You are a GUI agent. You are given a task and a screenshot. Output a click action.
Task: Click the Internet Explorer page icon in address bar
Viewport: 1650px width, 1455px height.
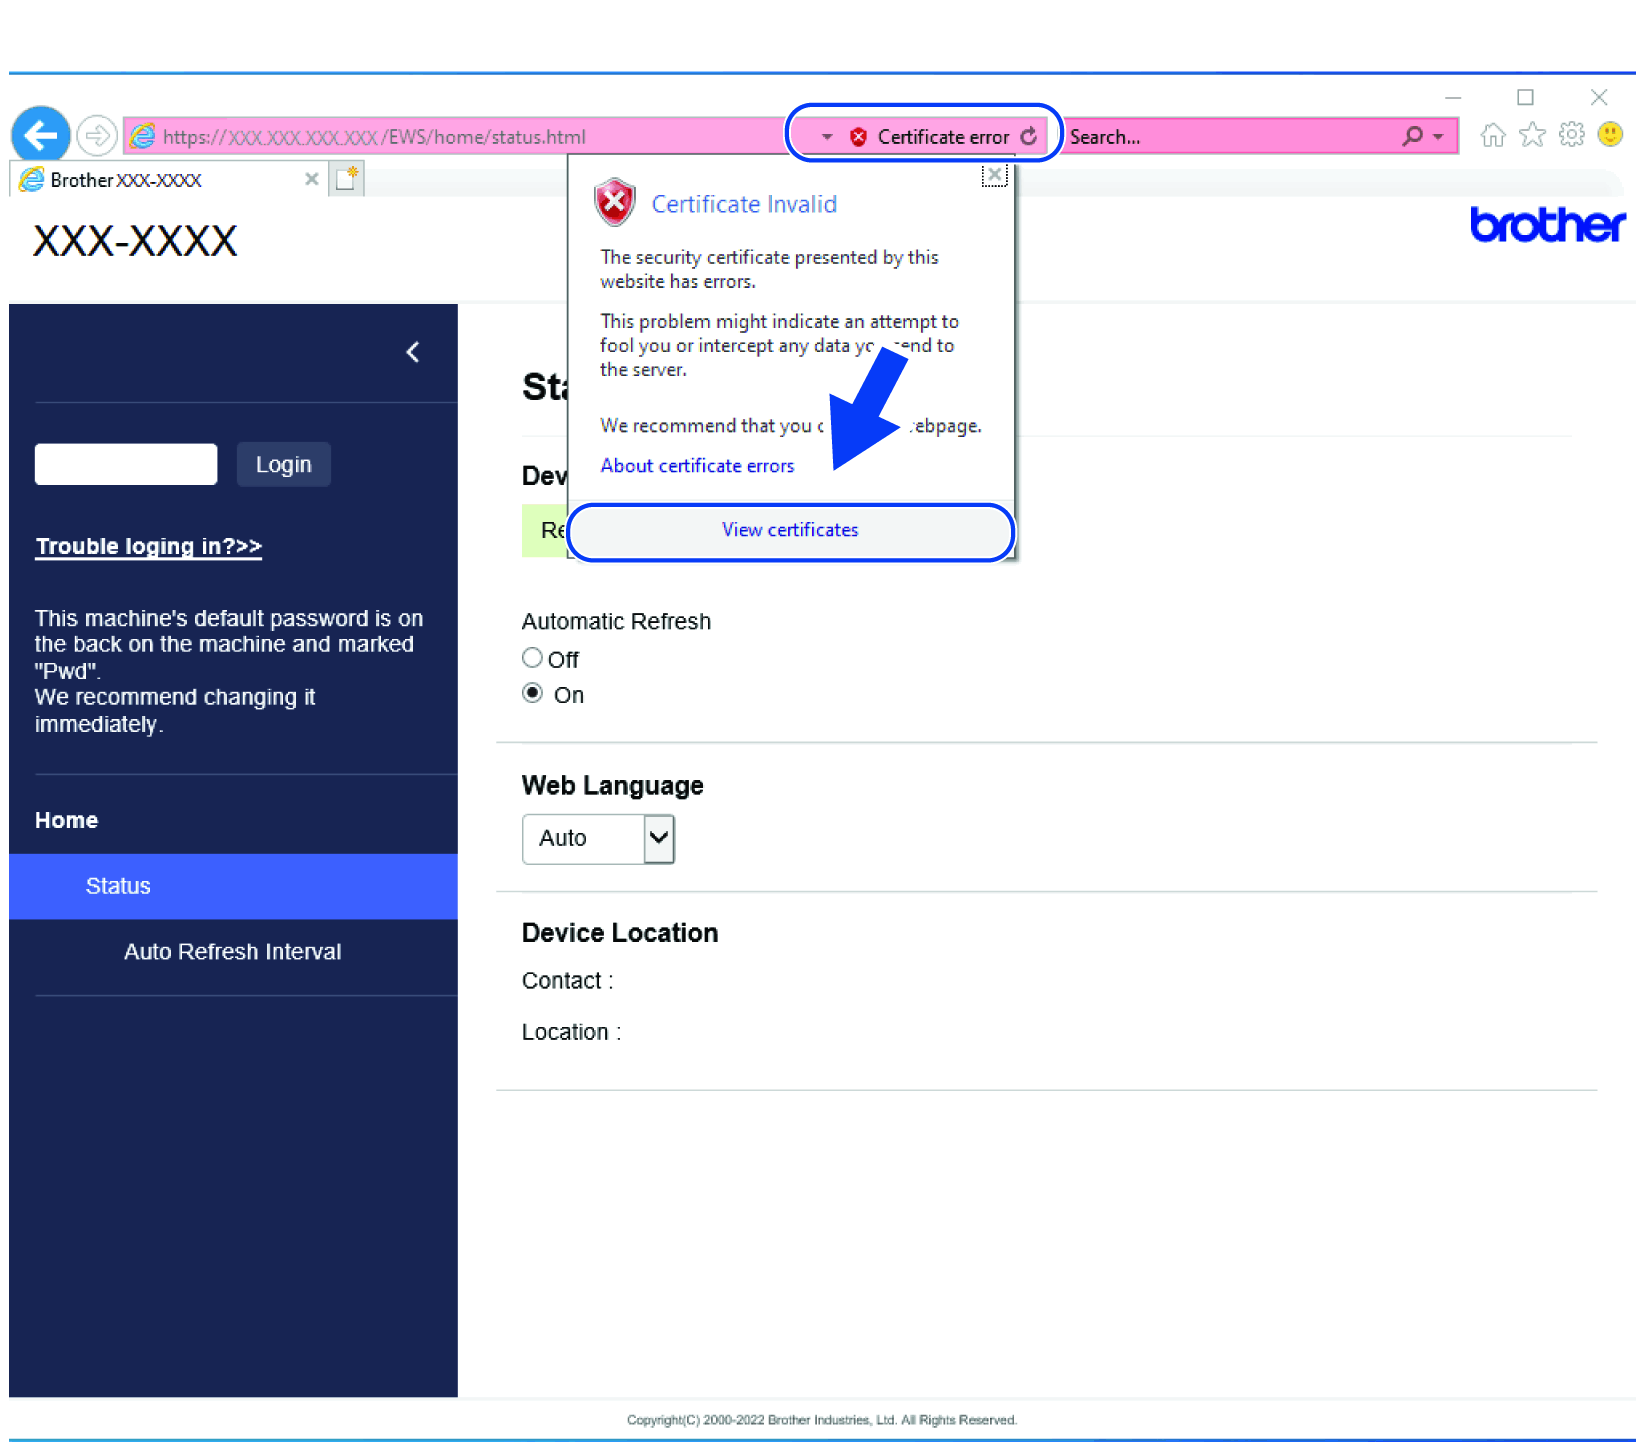[143, 136]
